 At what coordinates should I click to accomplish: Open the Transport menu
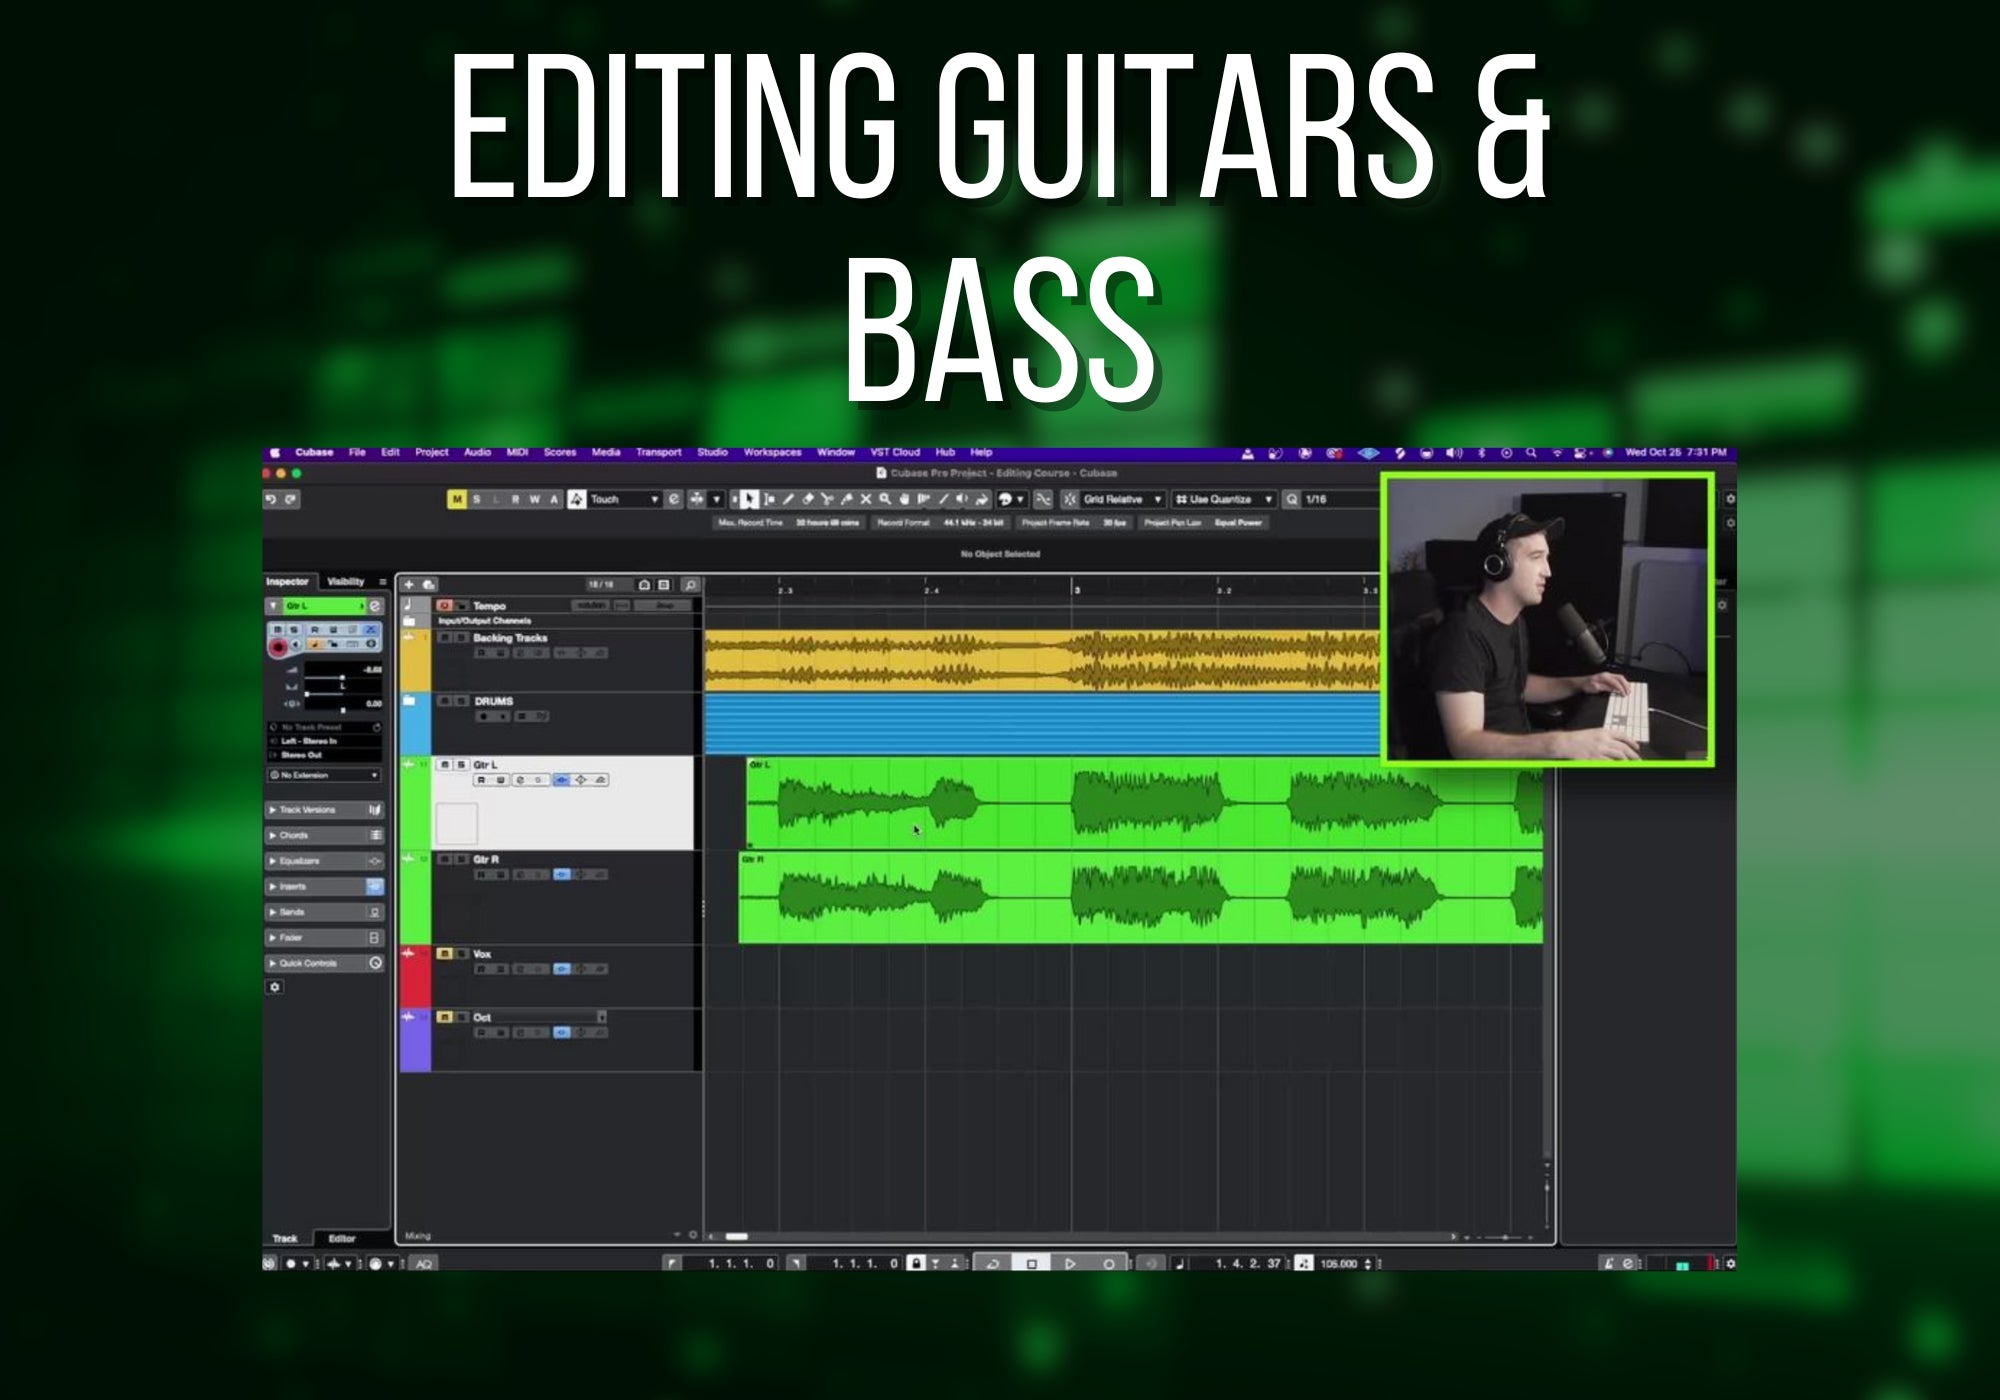coord(658,453)
